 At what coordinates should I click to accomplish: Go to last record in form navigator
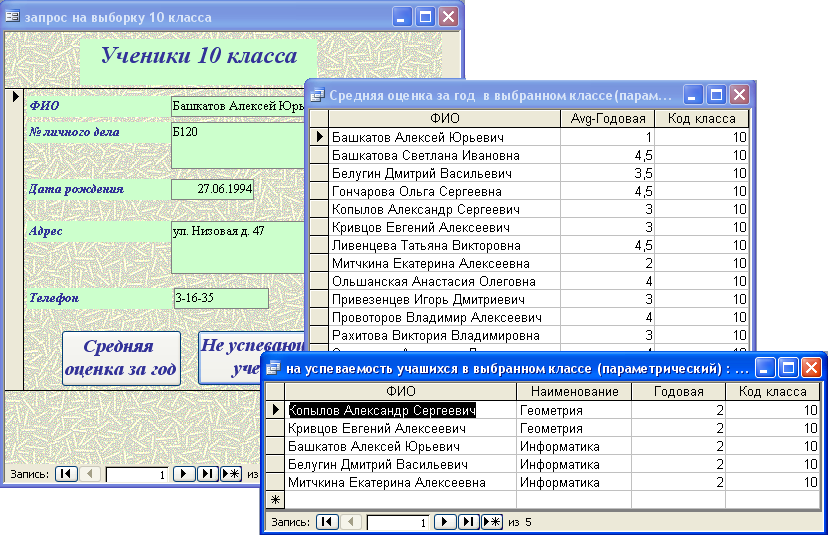pos(207,474)
